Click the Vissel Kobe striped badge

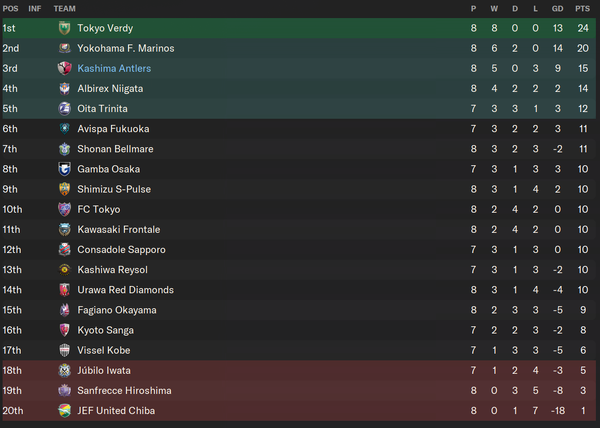coord(64,350)
